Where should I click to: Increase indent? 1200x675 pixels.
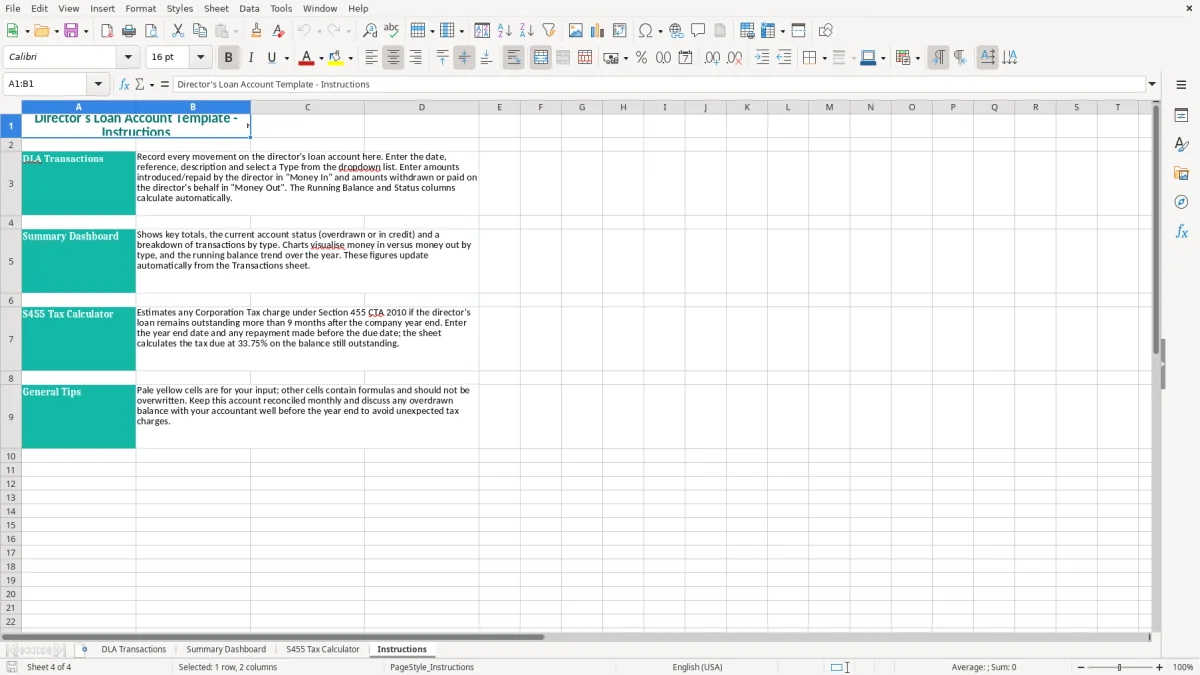coord(762,58)
